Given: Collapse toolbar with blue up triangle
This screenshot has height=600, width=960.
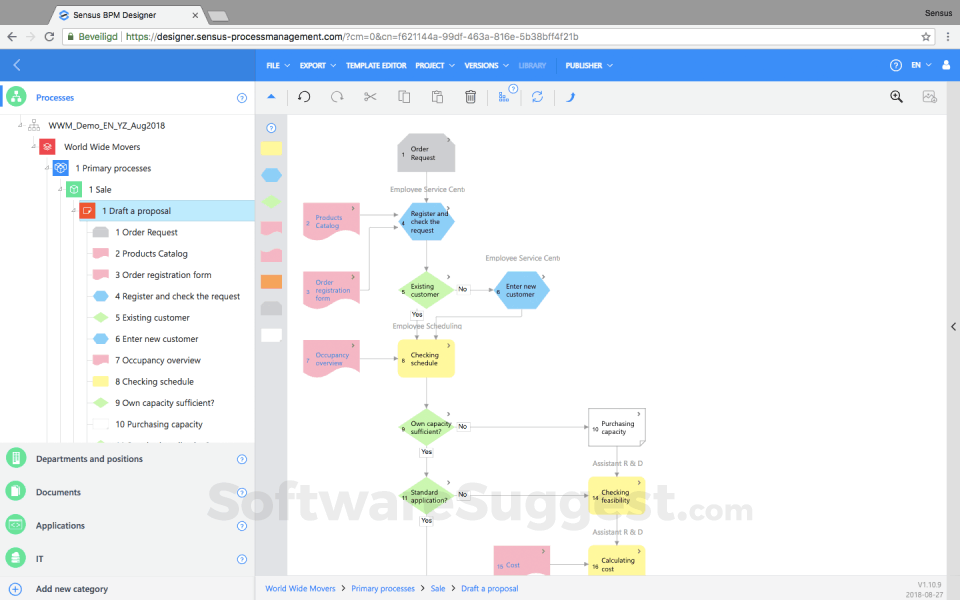Looking at the screenshot, I should 271,96.
